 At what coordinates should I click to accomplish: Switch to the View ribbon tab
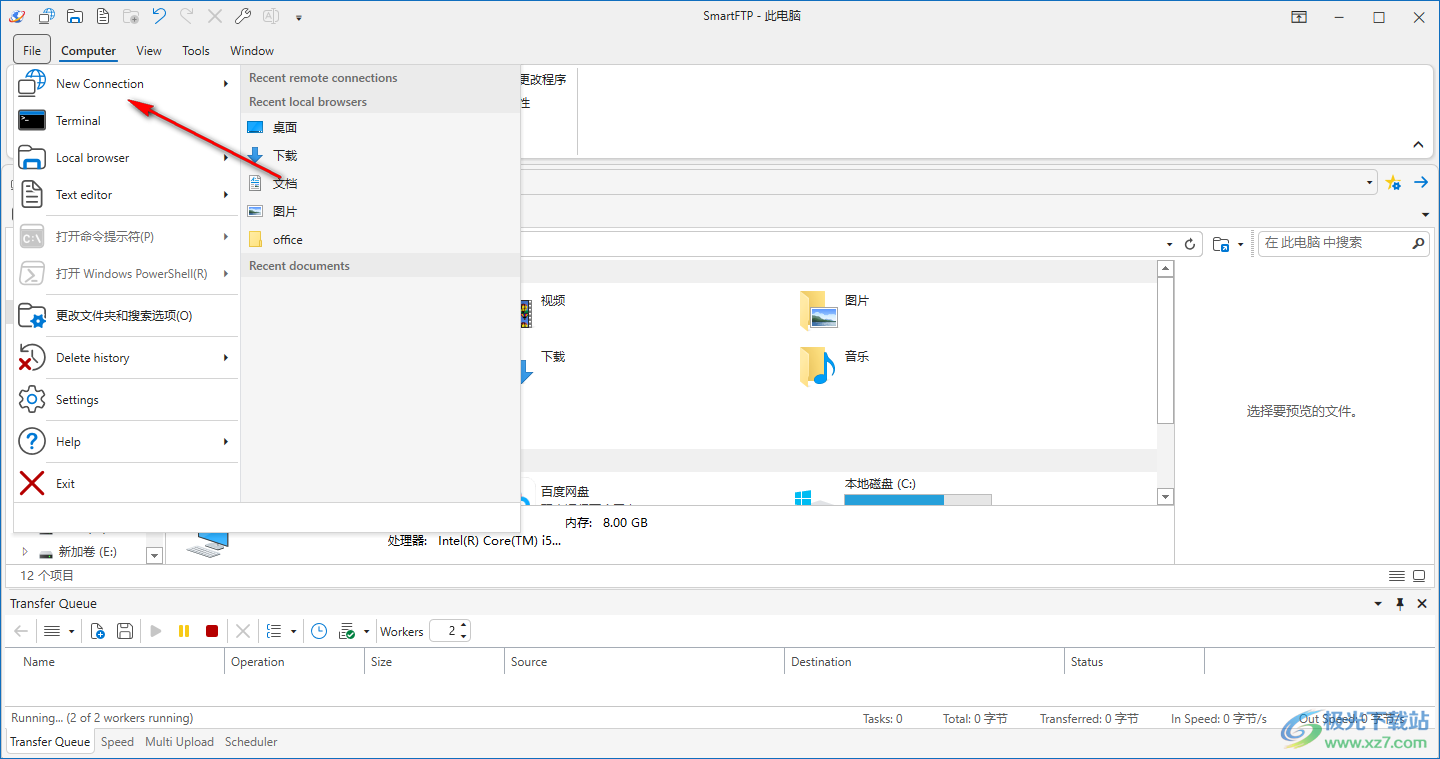click(149, 51)
